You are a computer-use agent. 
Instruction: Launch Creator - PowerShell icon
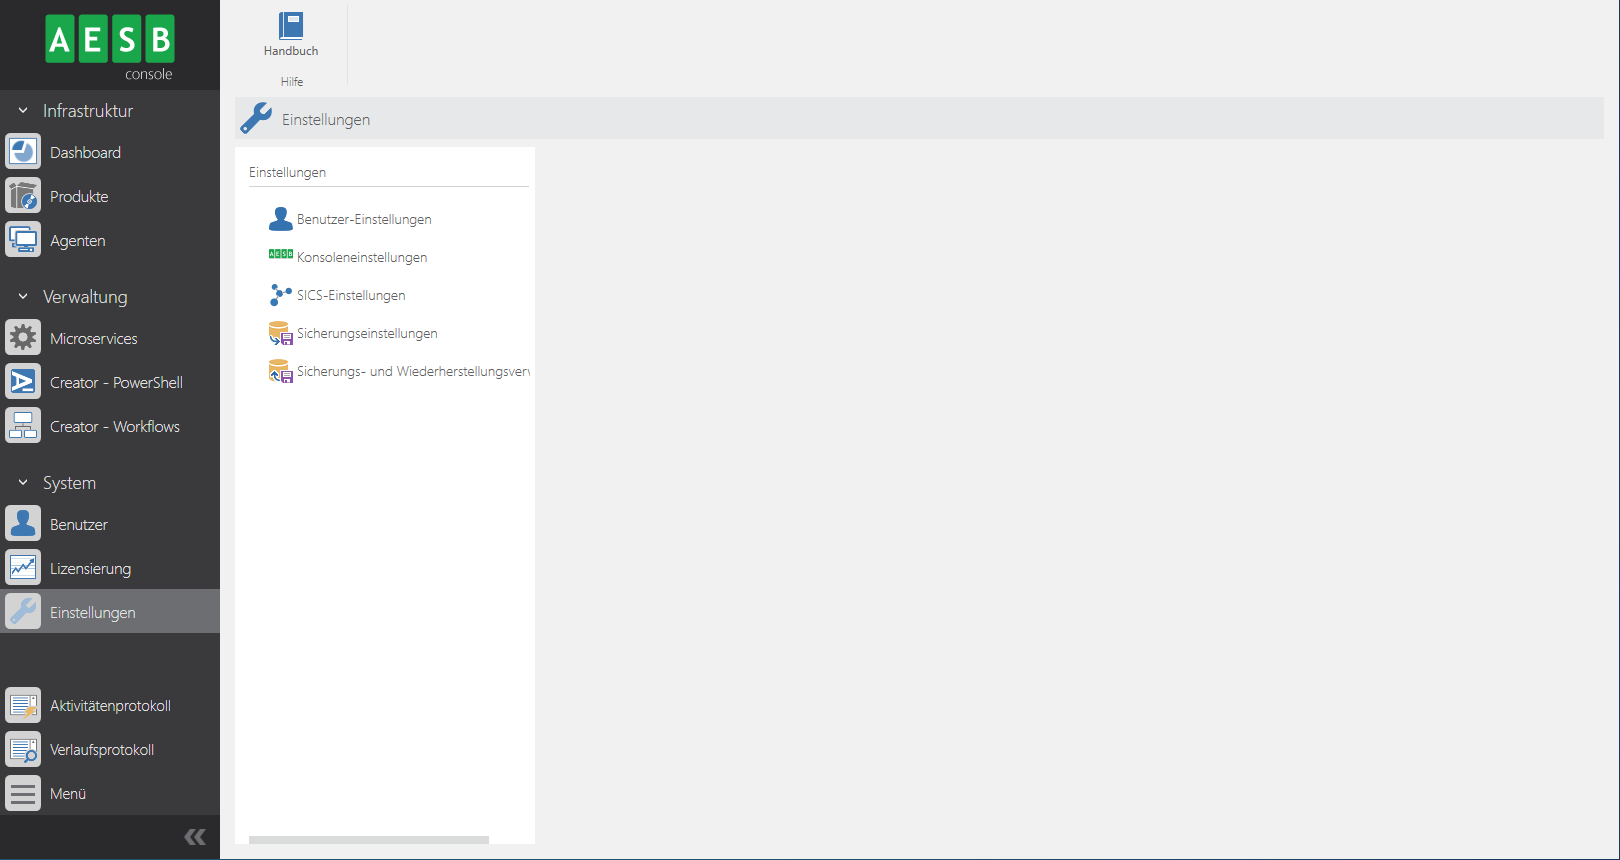click(x=23, y=382)
